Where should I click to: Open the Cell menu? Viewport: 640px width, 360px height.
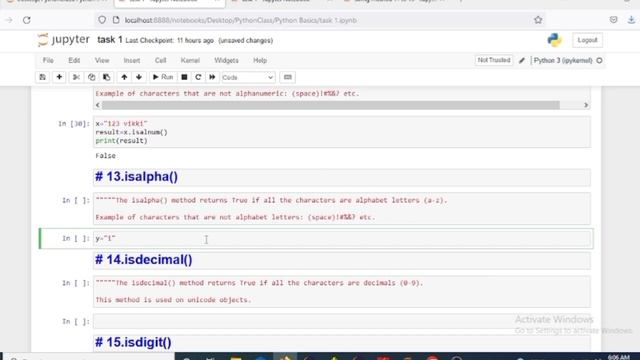coord(160,60)
